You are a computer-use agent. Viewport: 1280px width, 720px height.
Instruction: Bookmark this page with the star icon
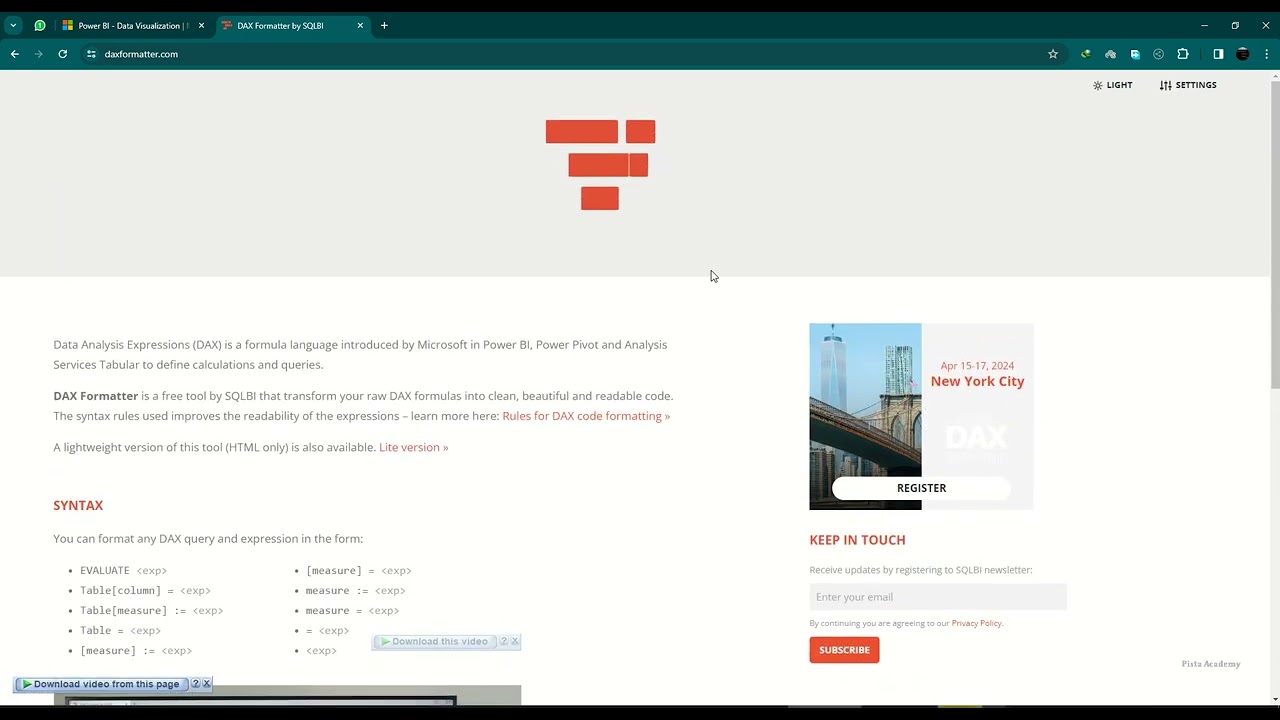tap(1053, 54)
